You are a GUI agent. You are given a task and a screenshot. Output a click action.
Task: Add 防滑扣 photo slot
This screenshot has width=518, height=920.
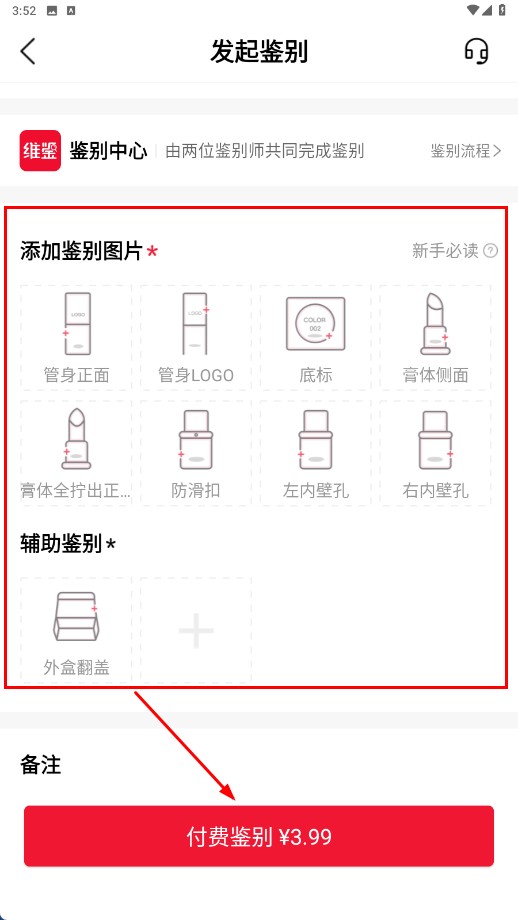click(x=196, y=453)
